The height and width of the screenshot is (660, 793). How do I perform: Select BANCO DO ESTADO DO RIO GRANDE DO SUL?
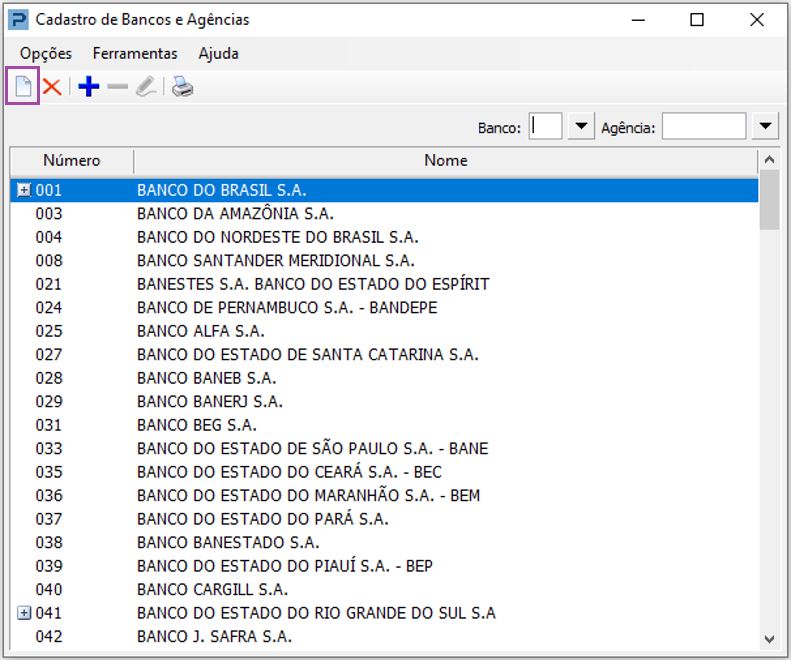pyautogui.click(x=384, y=613)
